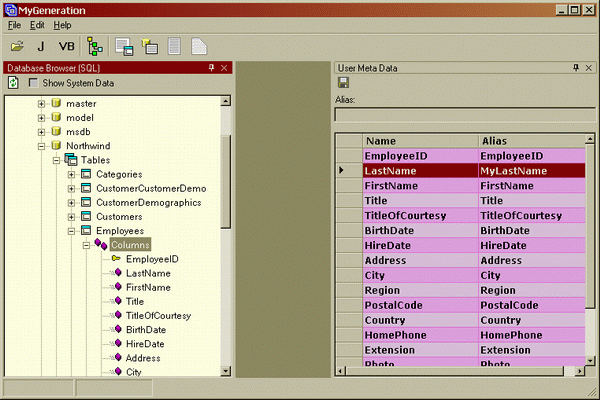Screen dimensions: 600x400
Task: Click the Customers table icon
Action: [86, 217]
